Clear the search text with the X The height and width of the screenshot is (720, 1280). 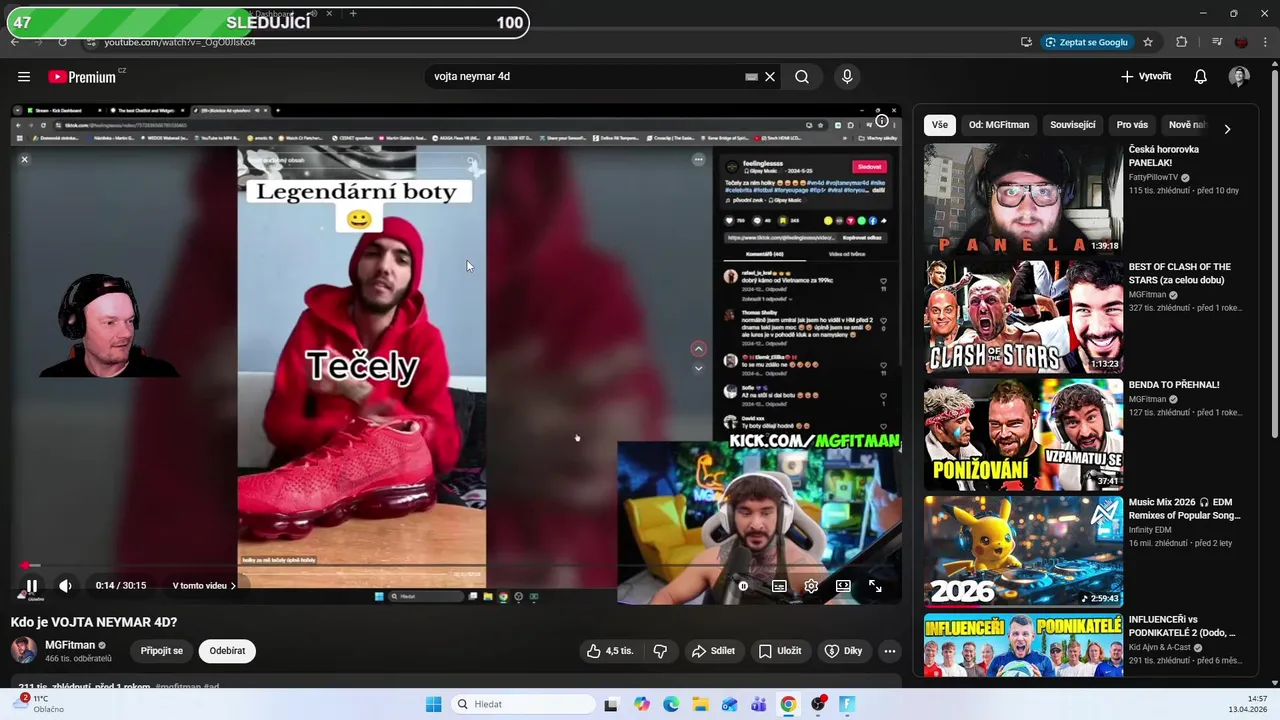tap(770, 77)
